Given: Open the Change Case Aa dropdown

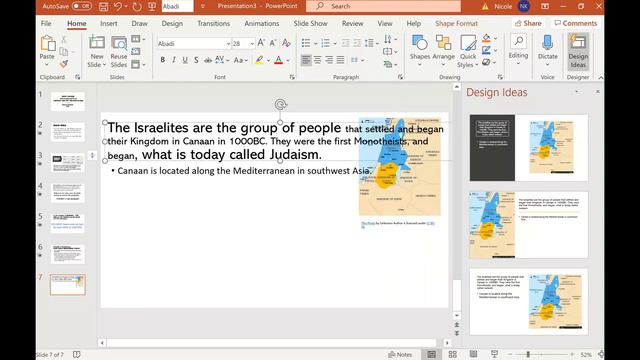Looking at the screenshot, I should tap(241, 60).
